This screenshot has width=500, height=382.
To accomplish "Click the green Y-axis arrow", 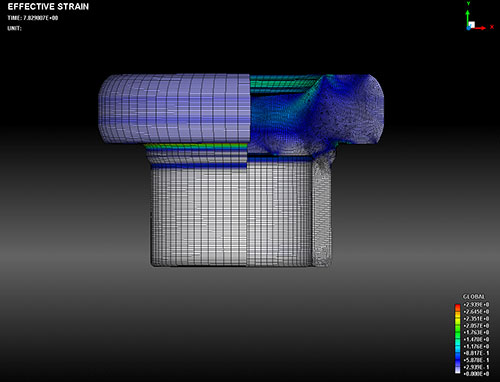I will [x=468, y=18].
